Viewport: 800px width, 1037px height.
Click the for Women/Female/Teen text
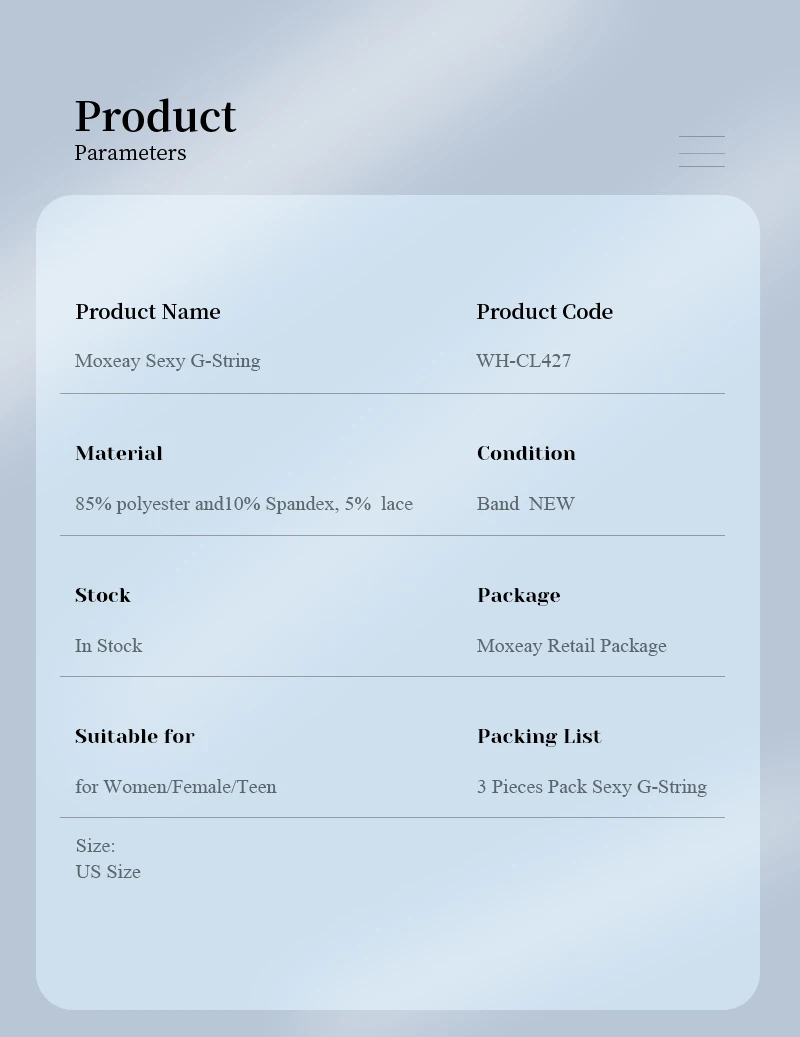[x=175, y=787]
